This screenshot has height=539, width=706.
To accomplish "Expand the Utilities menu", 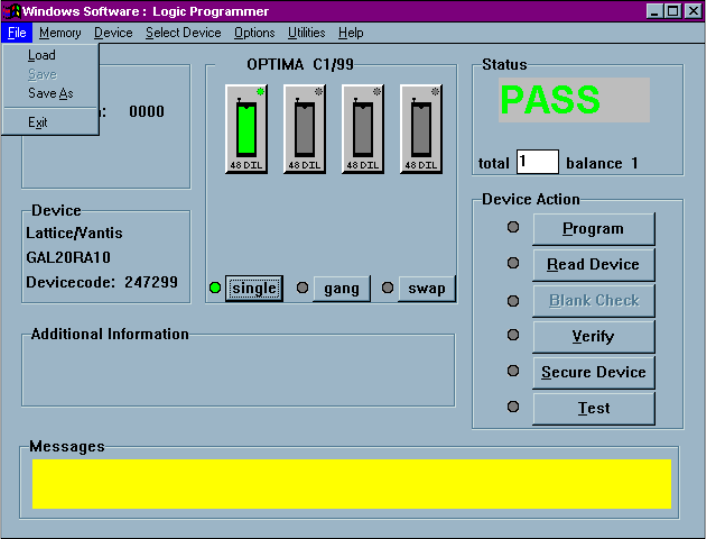I will pos(306,33).
